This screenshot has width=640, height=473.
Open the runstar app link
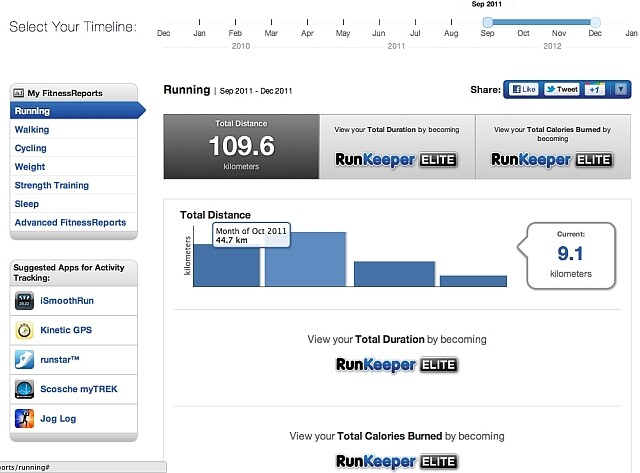[60, 360]
